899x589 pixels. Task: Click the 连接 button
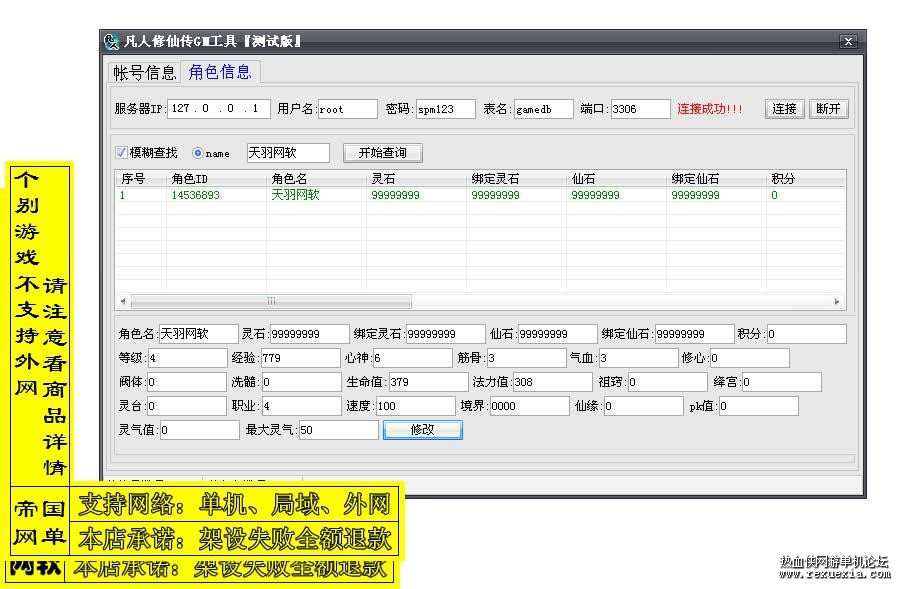pyautogui.click(x=784, y=108)
